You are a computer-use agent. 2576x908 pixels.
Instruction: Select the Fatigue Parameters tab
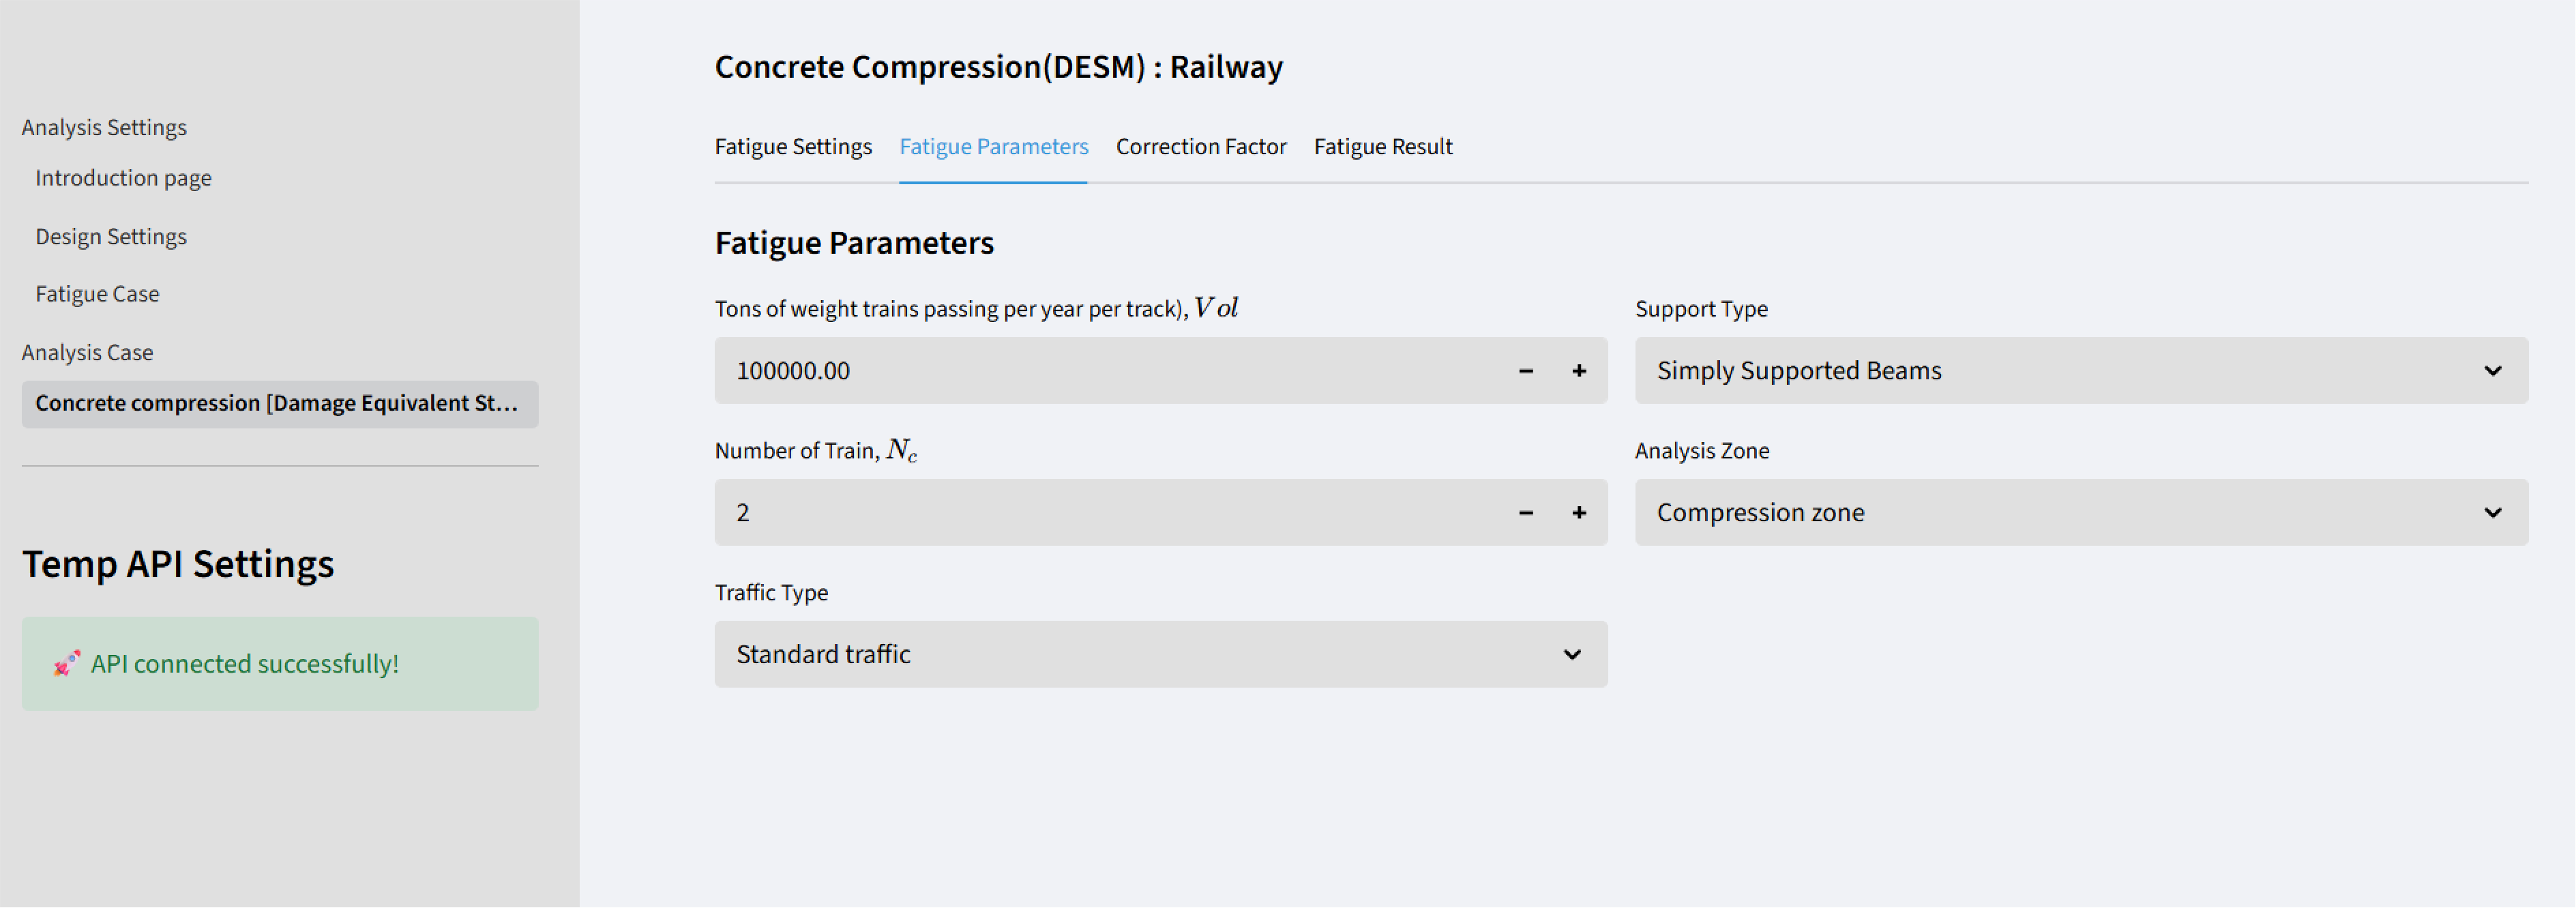[x=993, y=147]
